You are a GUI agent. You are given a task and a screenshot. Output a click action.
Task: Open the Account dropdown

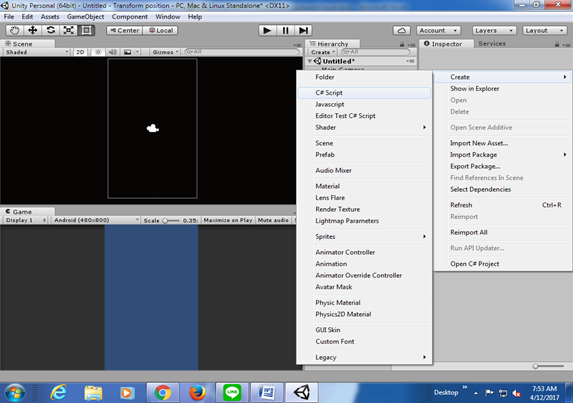click(x=438, y=30)
